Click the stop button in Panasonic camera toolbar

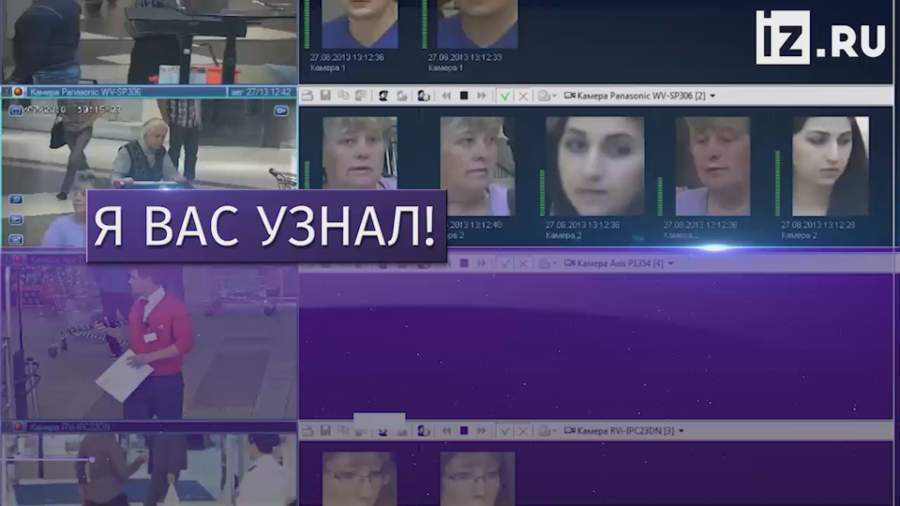click(x=463, y=95)
